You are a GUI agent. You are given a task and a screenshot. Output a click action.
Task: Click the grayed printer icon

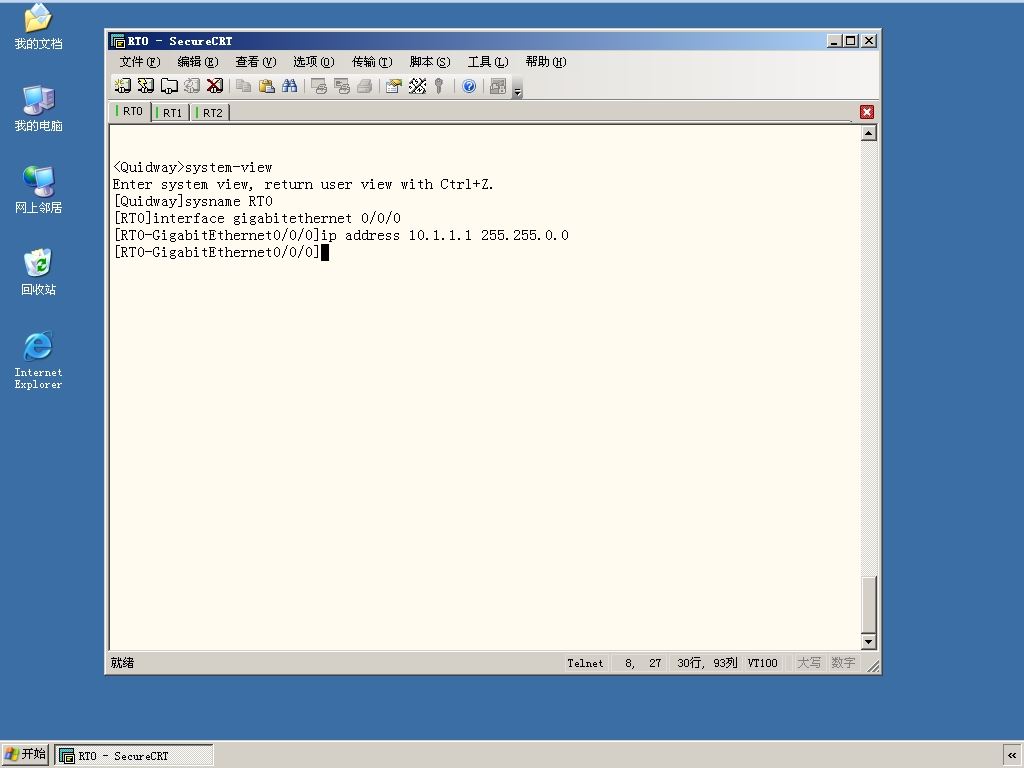364,86
